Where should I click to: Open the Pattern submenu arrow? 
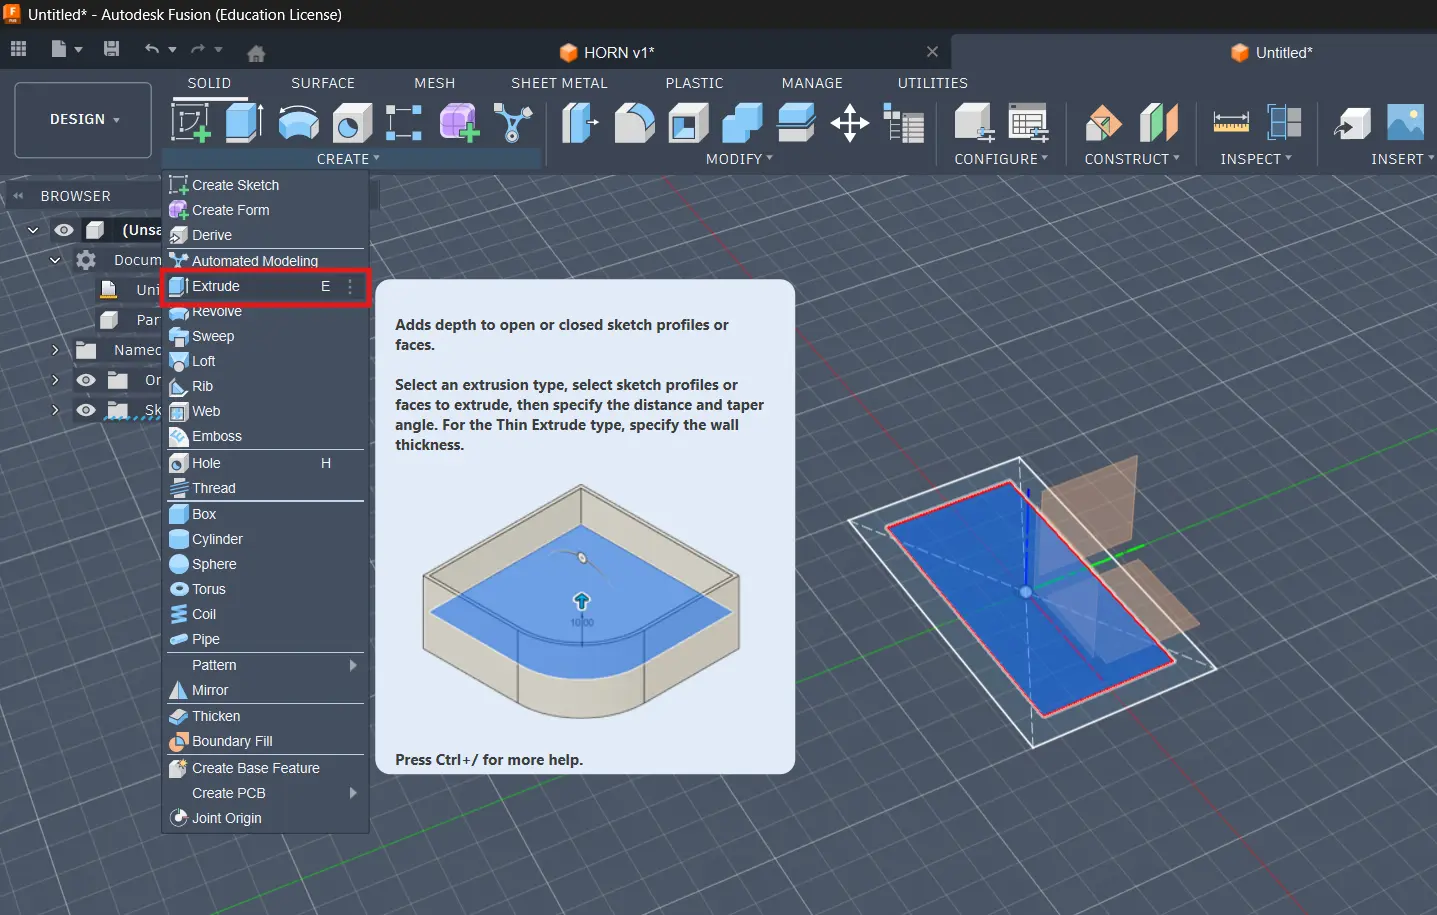353,666
